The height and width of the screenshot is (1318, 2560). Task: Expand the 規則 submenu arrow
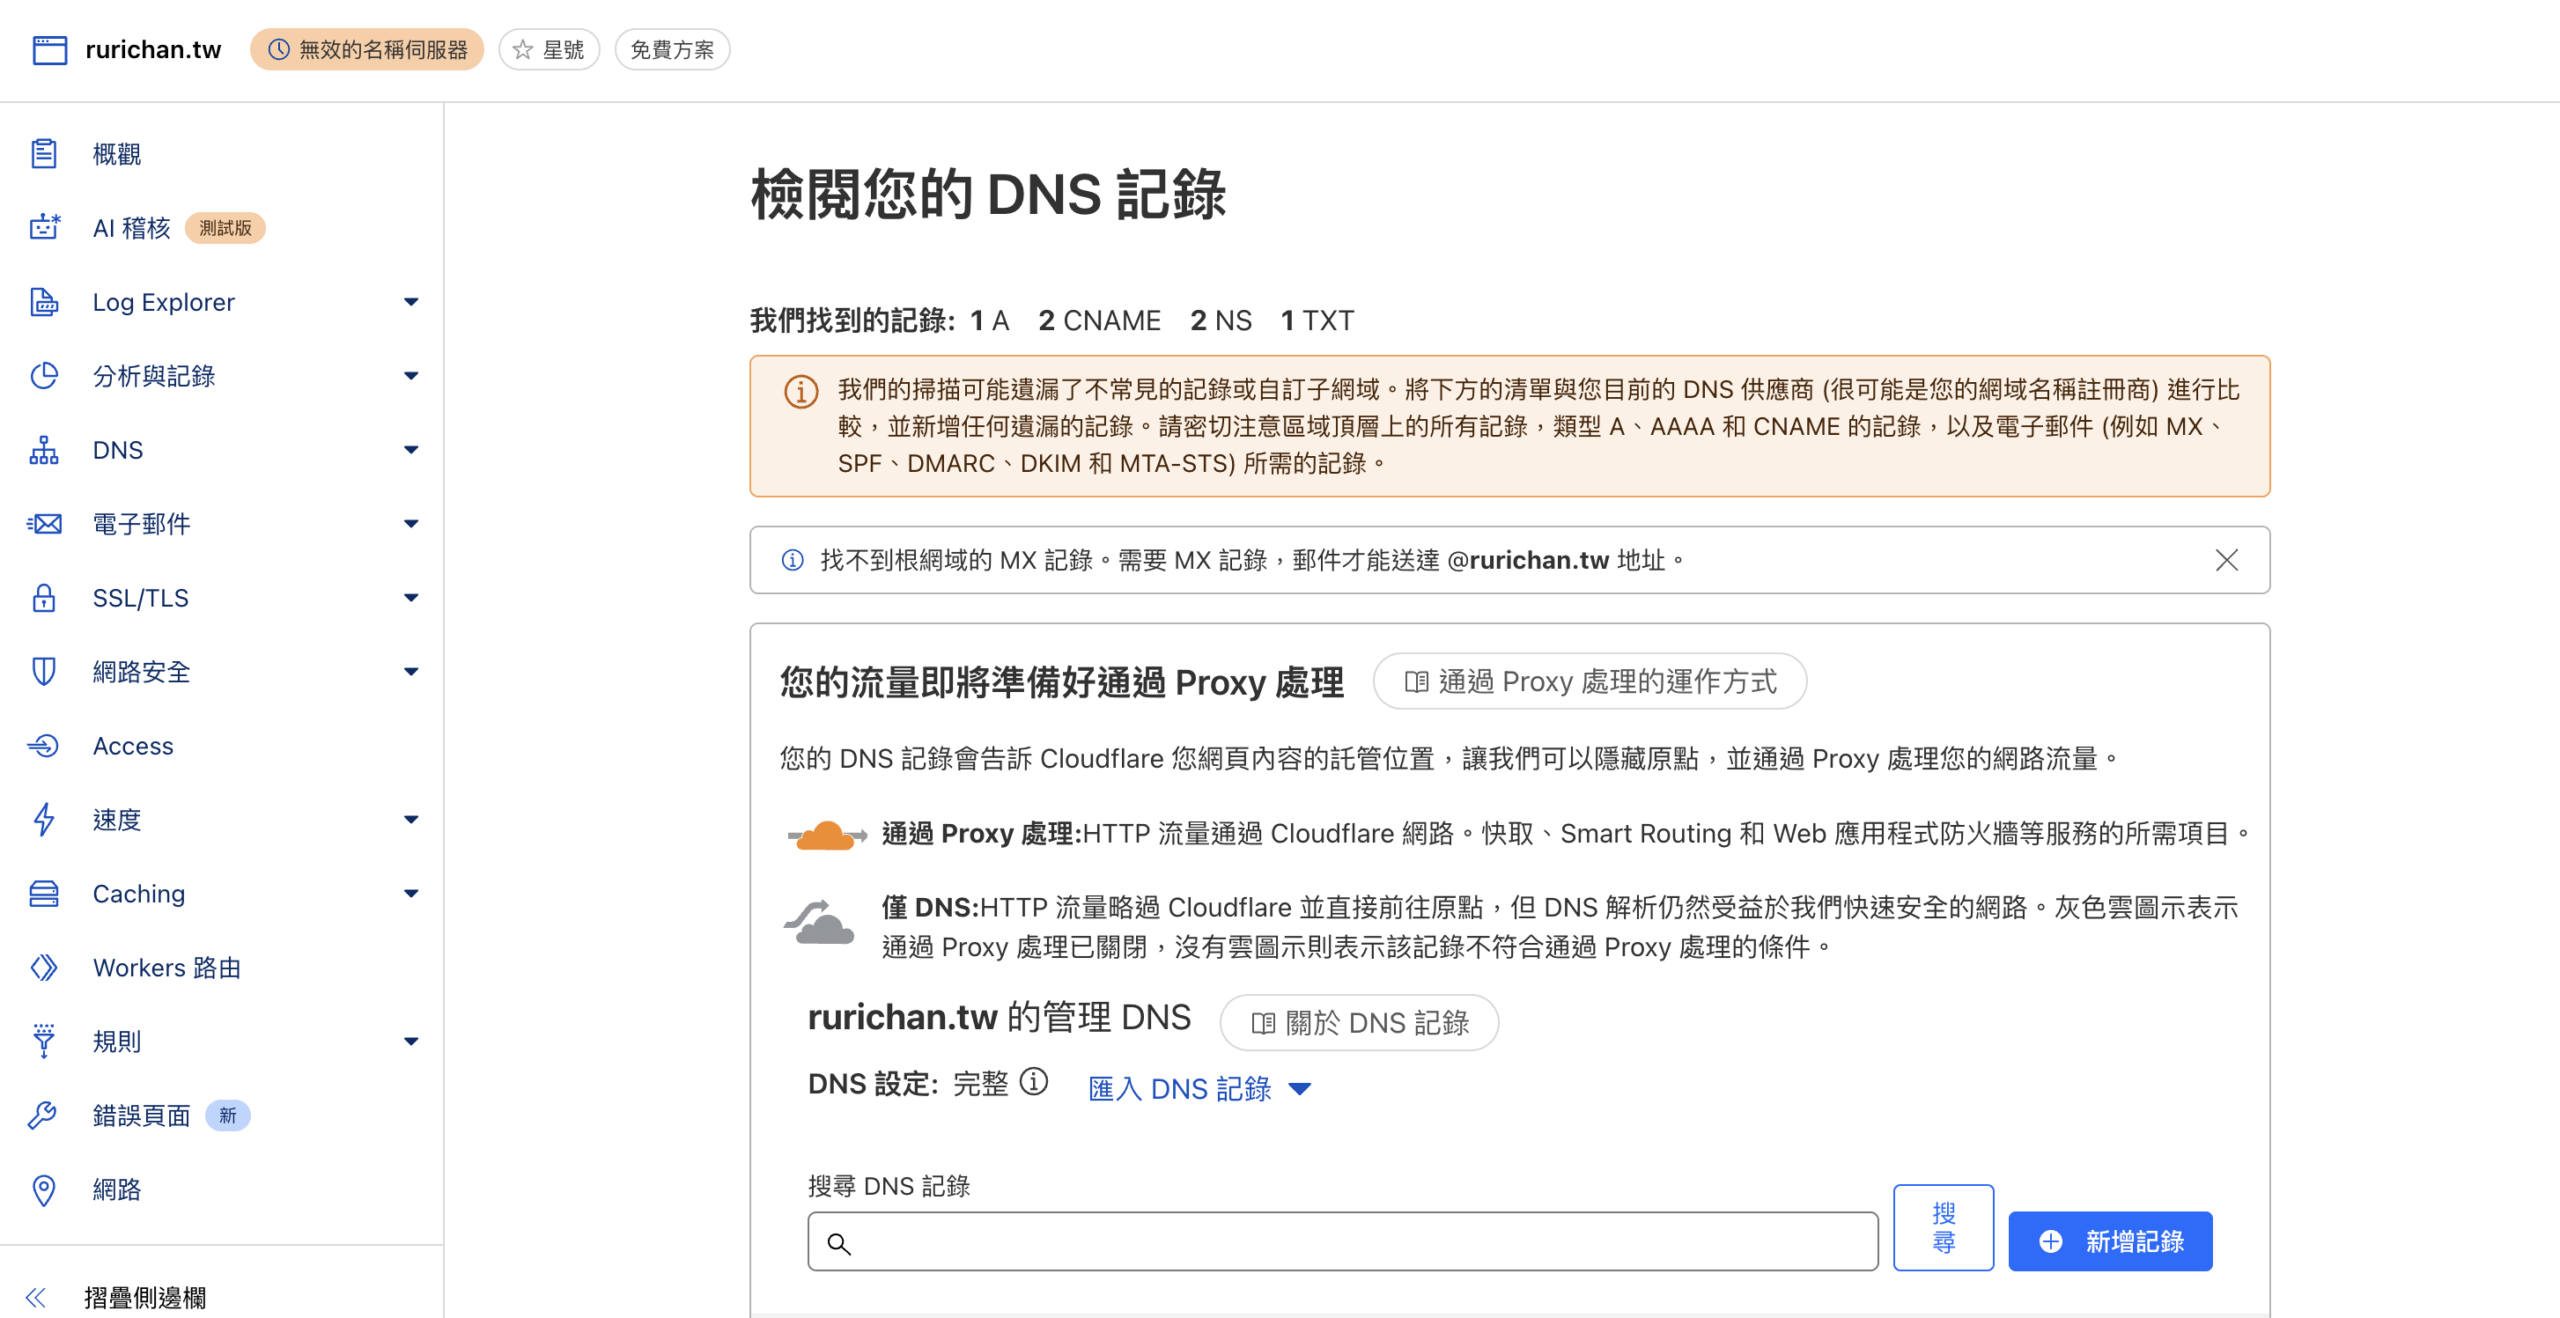411,1042
